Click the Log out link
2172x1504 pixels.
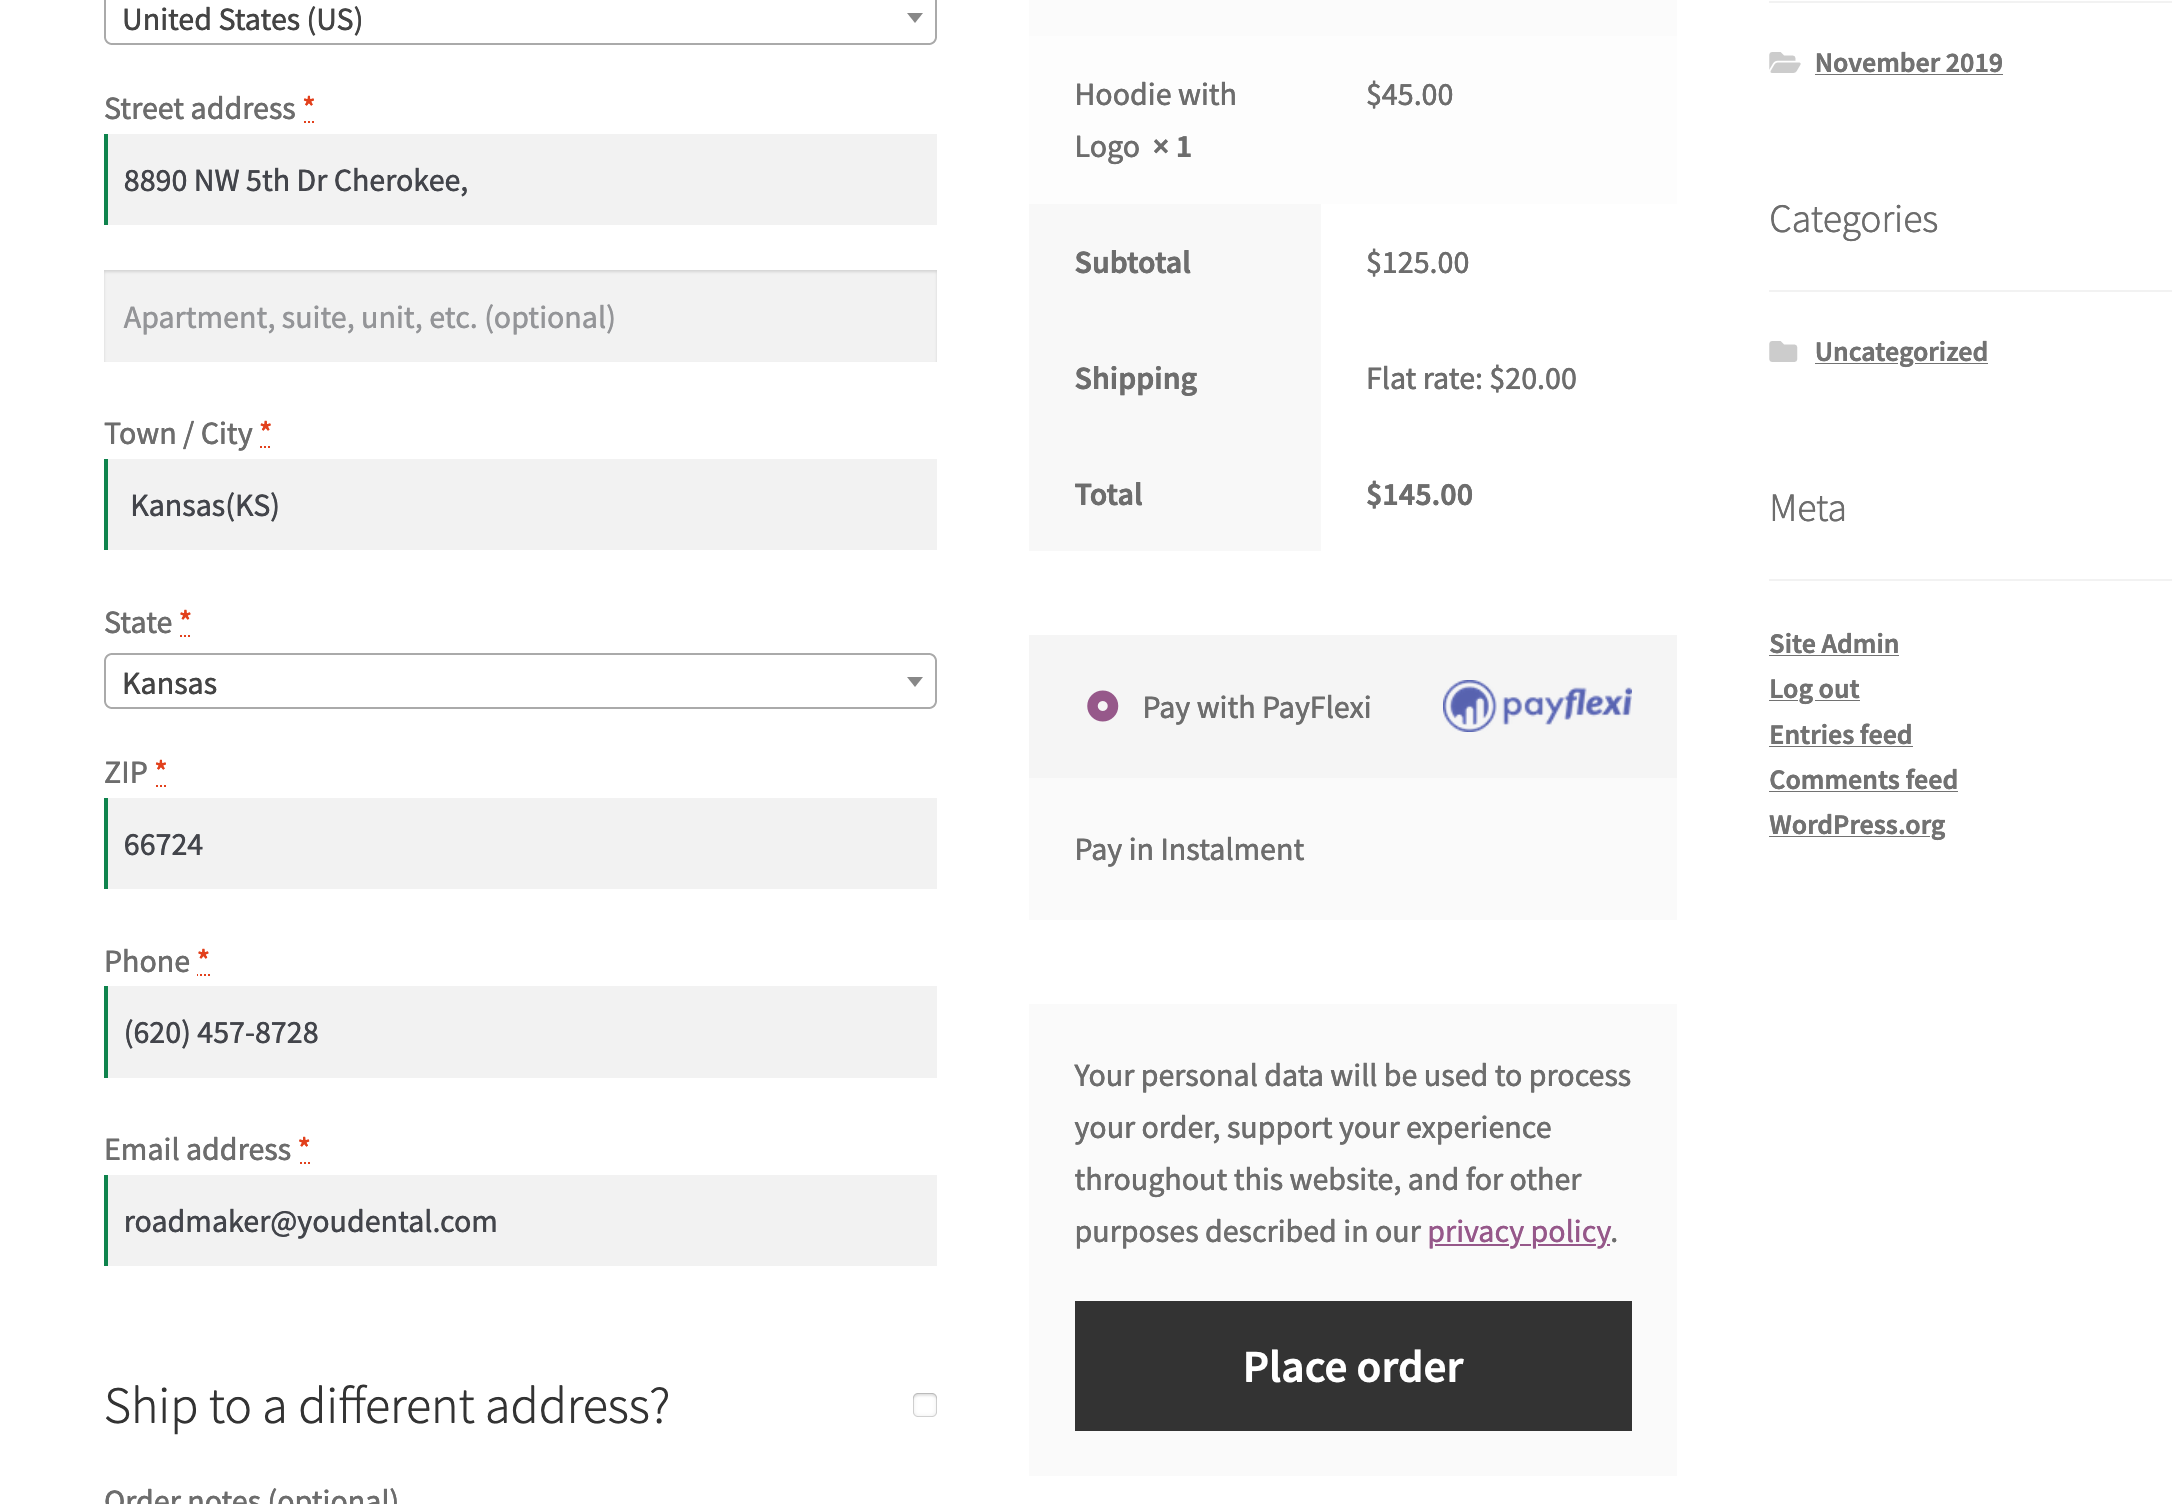1813,689
